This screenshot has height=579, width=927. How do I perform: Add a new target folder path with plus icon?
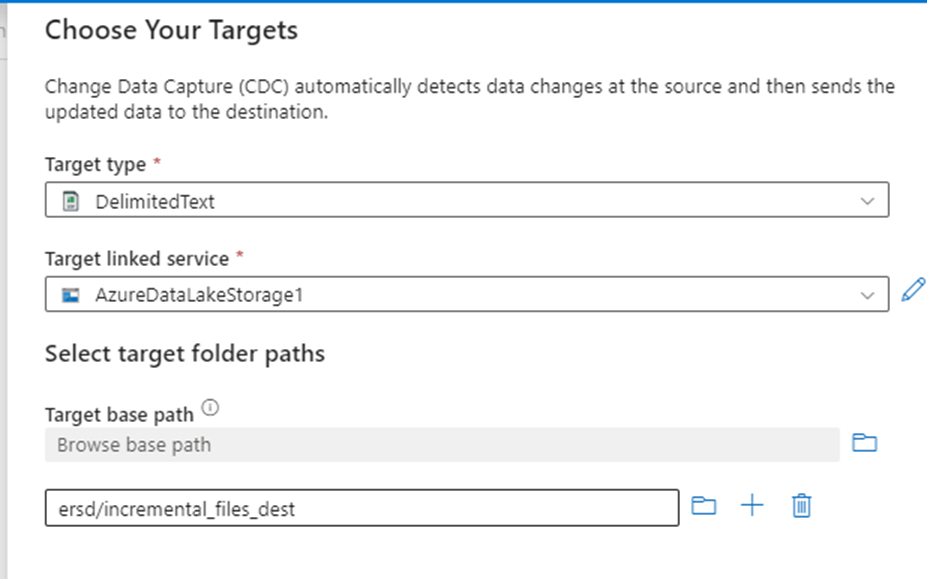pyautogui.click(x=752, y=506)
